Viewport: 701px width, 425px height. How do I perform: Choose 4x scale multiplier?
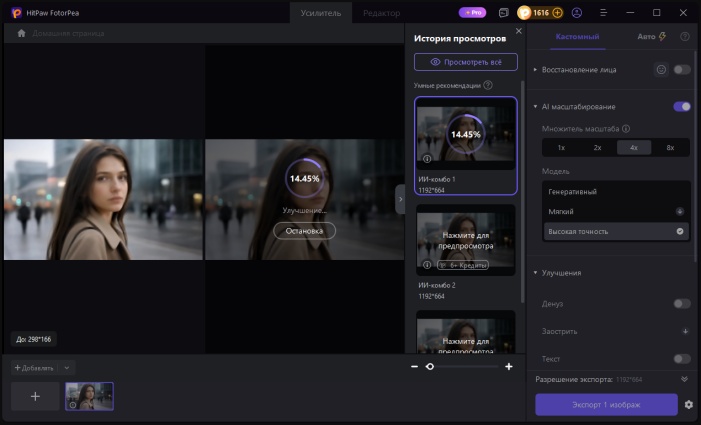coord(634,147)
